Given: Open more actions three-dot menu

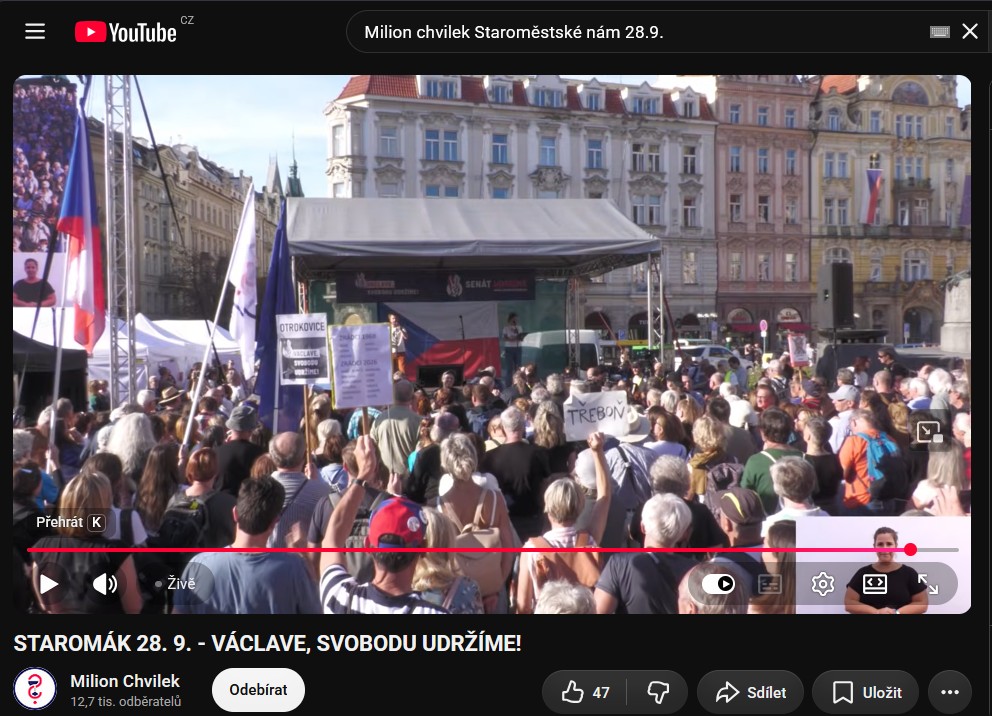Looking at the screenshot, I should click(950, 693).
